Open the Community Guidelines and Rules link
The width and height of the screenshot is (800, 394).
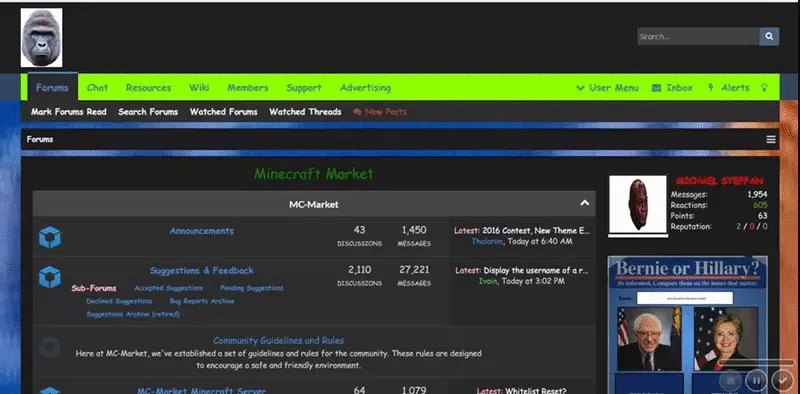(279, 340)
